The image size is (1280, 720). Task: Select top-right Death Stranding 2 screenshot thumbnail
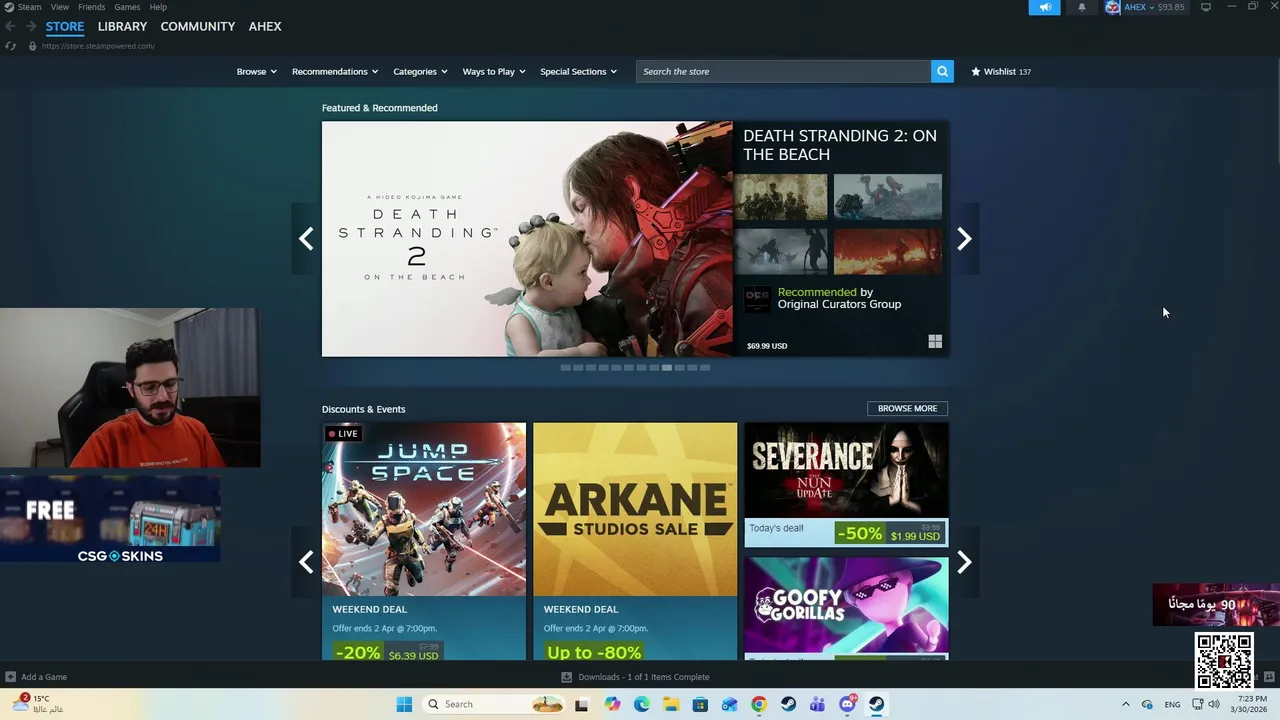click(x=888, y=197)
